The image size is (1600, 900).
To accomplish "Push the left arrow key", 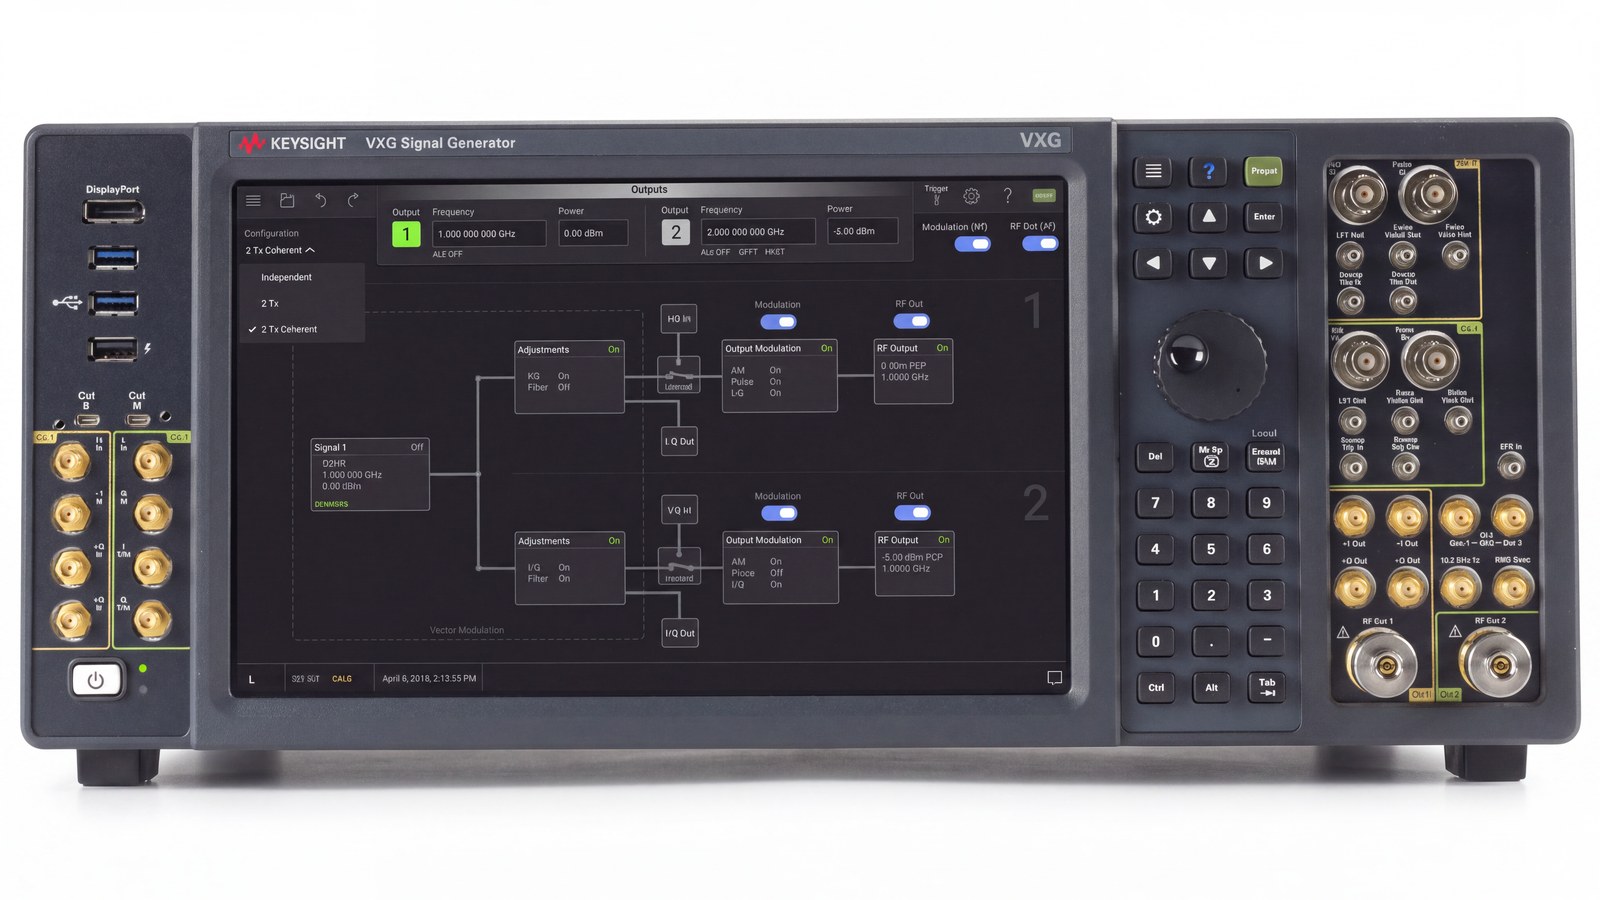I will point(1153,263).
